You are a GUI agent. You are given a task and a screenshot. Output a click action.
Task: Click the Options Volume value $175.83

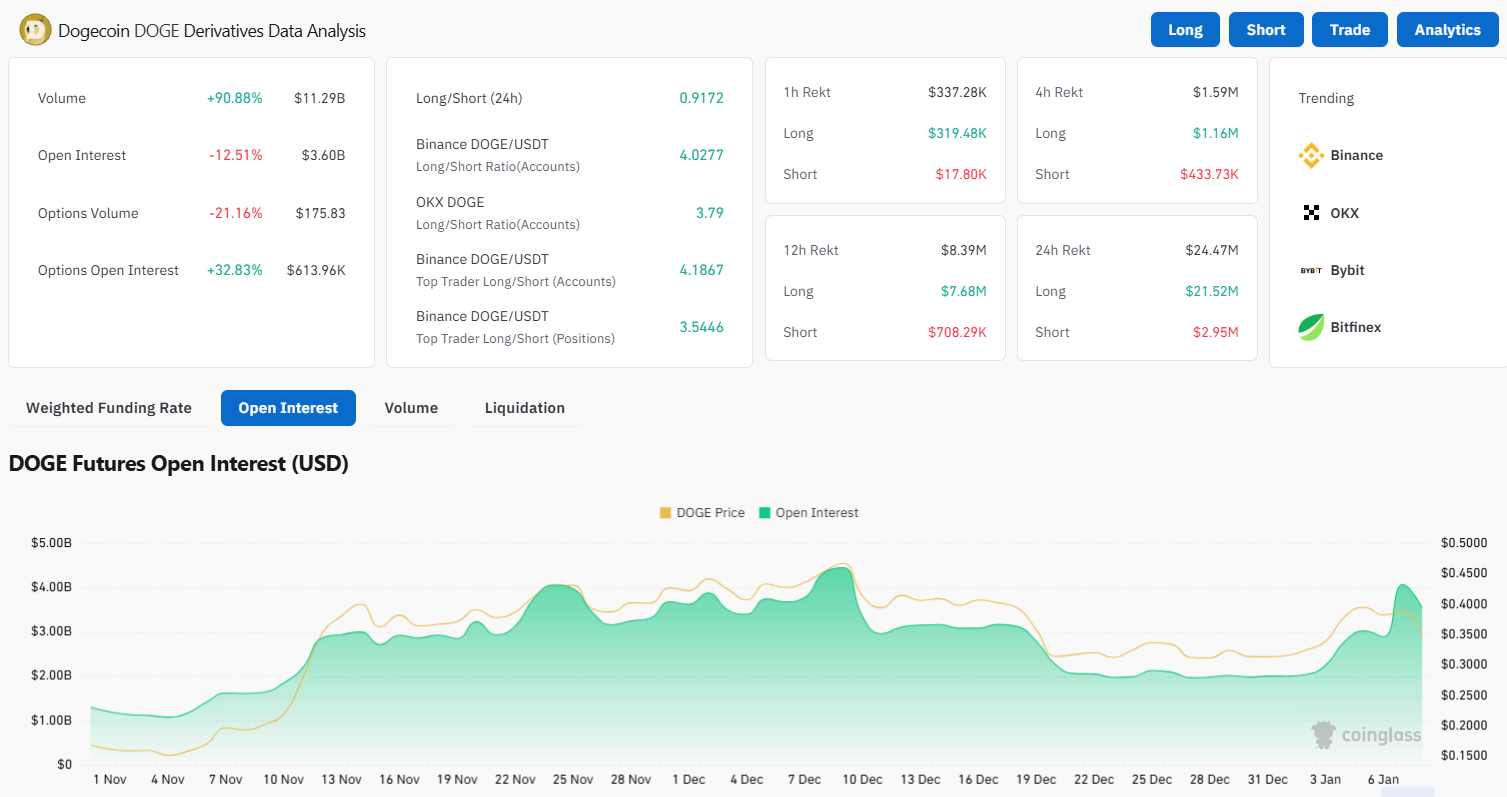pos(320,213)
